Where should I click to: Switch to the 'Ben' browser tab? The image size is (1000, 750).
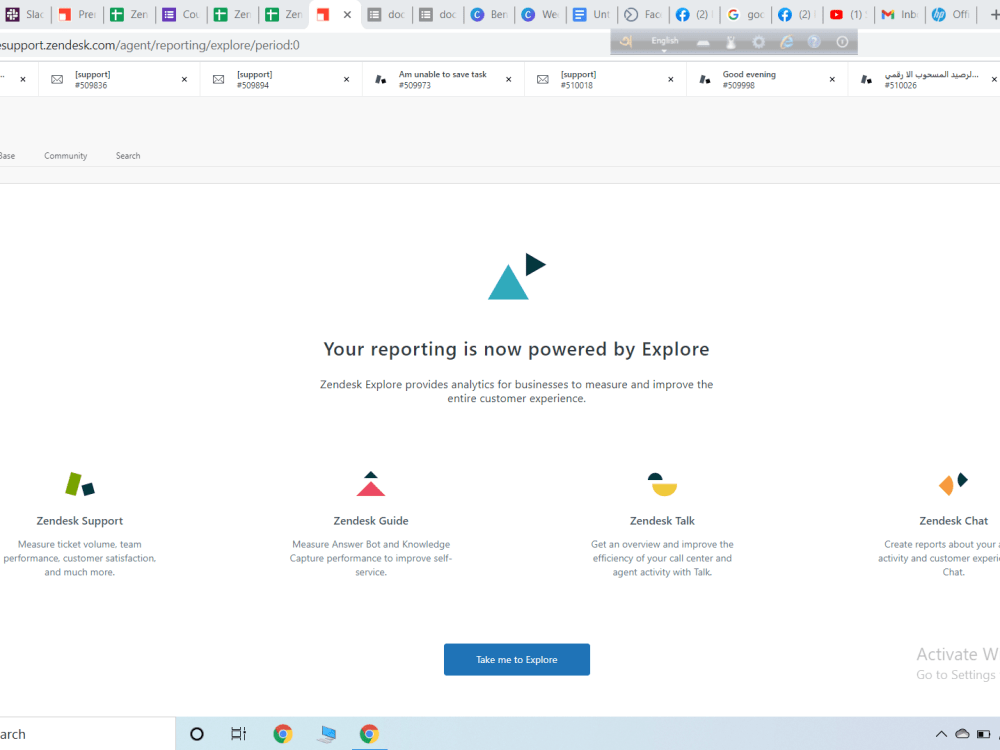tap(489, 14)
